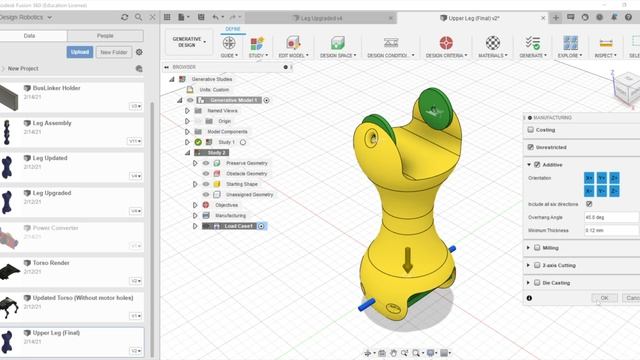Open the notifications bell icon
This screenshot has height=360, width=640.
[x=614, y=18]
